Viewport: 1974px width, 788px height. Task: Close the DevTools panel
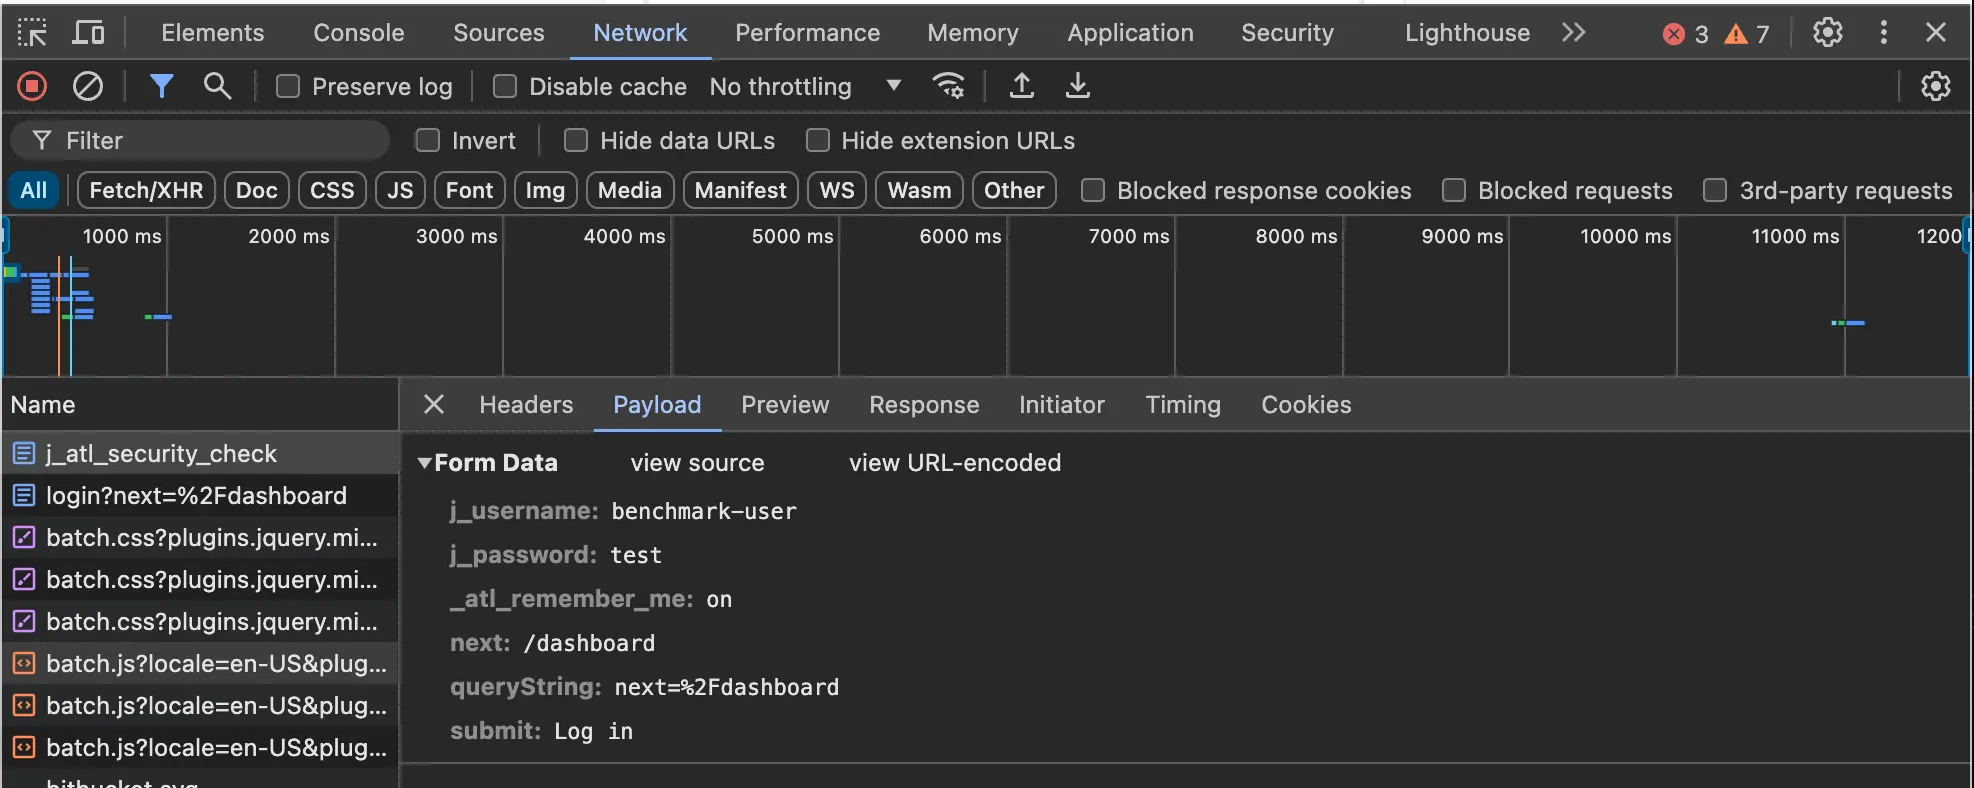tap(1936, 33)
